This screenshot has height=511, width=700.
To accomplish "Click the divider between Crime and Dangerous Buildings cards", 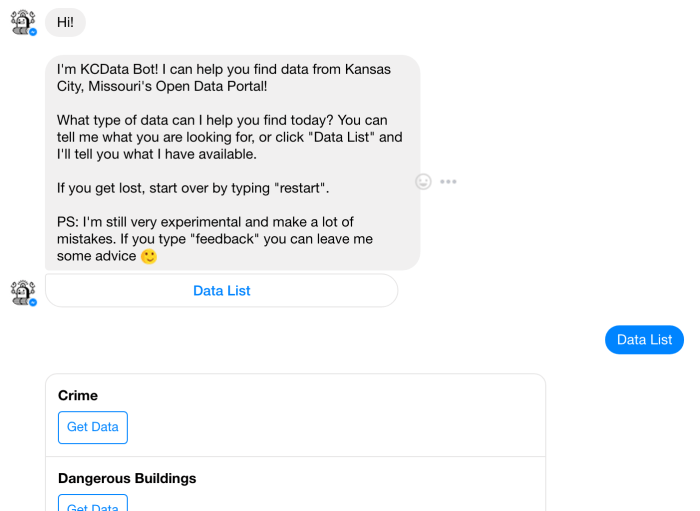I will point(295,457).
